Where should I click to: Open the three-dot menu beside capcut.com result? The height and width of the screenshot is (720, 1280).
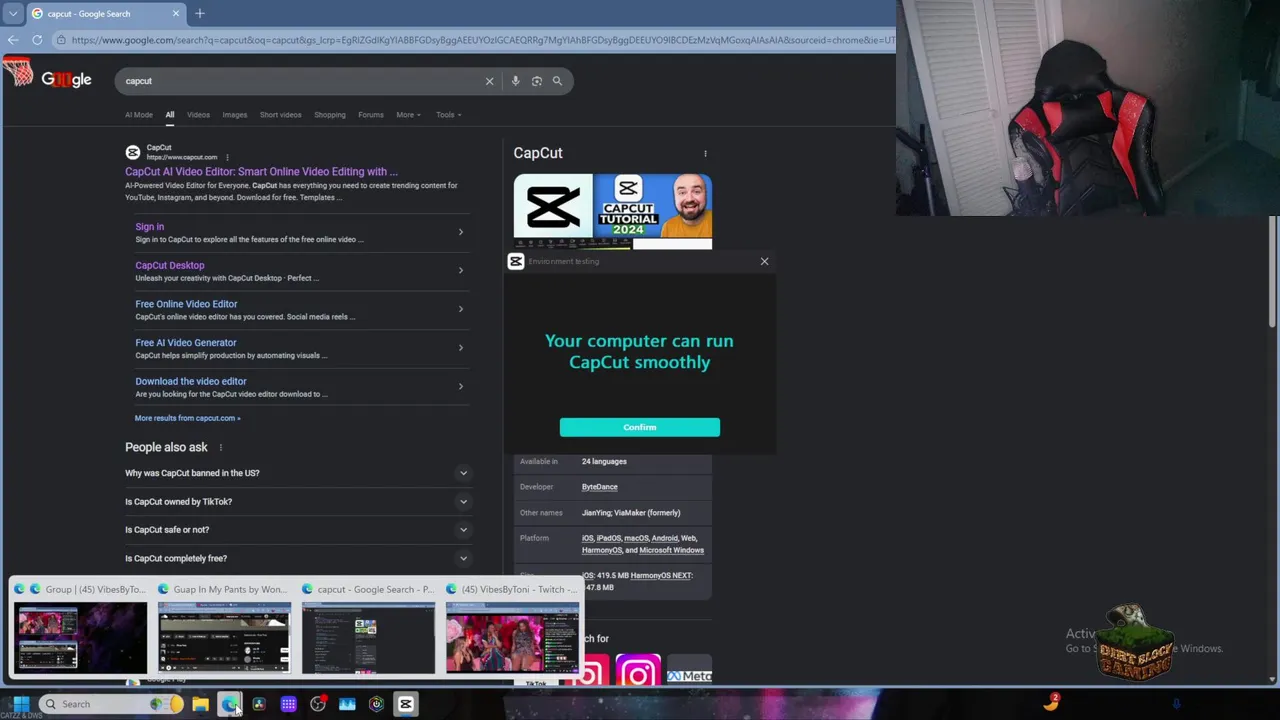[227, 157]
